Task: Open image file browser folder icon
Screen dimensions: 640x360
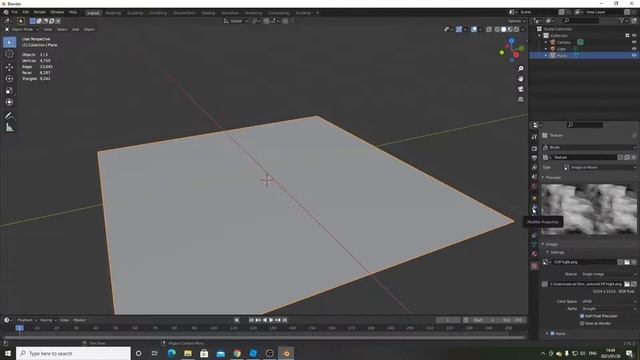Action: point(627,284)
